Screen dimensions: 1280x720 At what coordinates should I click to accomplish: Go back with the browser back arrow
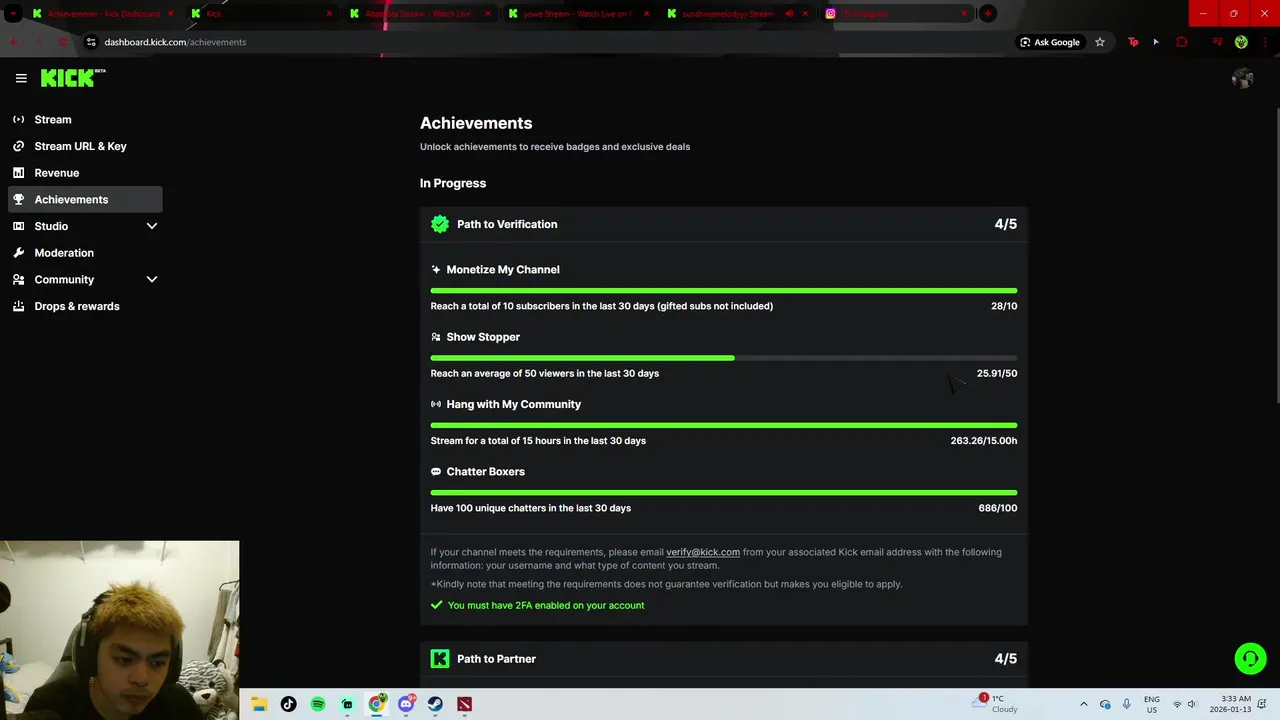(14, 42)
